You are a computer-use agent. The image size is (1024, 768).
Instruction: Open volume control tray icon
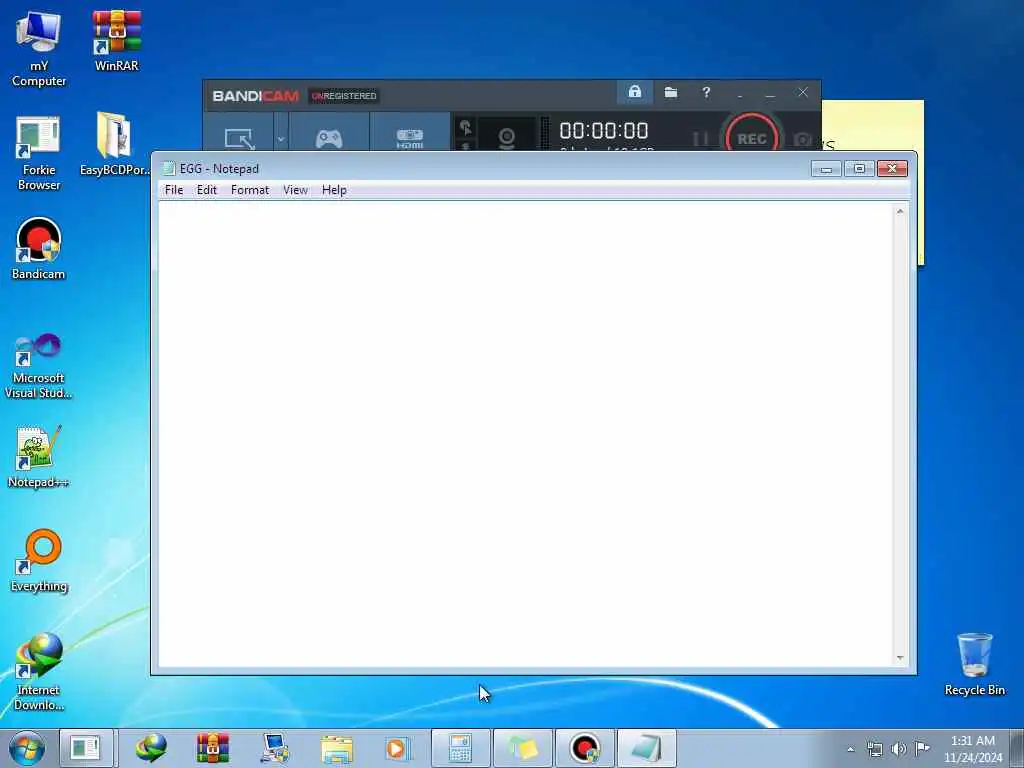click(x=899, y=749)
